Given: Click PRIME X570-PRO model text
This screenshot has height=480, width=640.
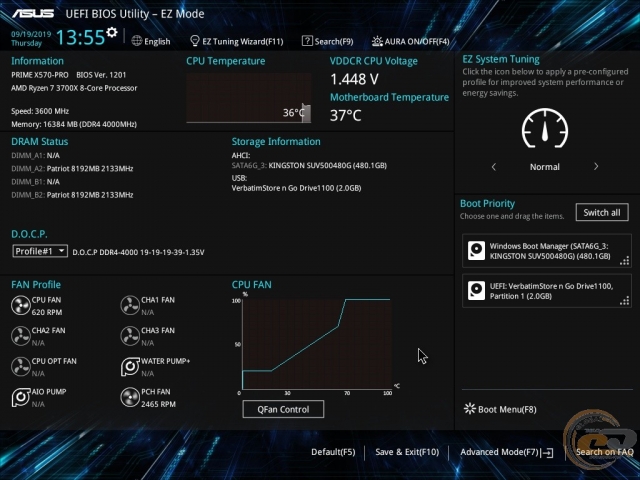Looking at the screenshot, I should click(x=40, y=75).
